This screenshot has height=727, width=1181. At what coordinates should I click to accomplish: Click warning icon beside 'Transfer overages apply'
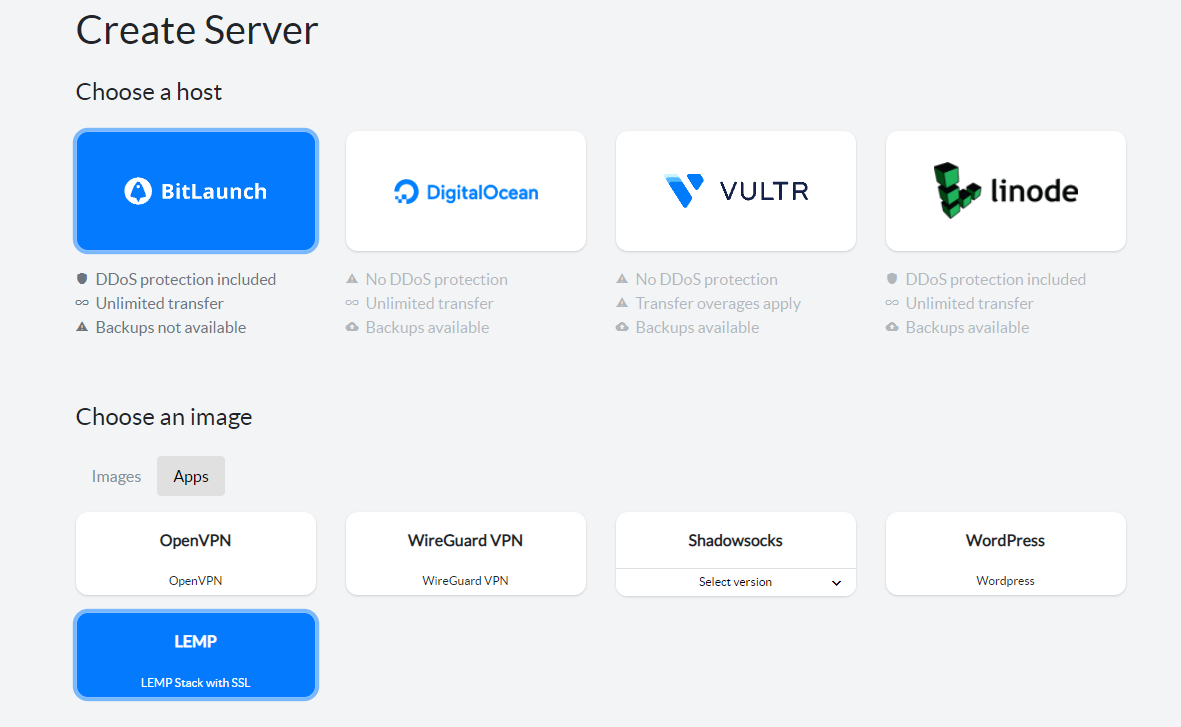point(622,303)
